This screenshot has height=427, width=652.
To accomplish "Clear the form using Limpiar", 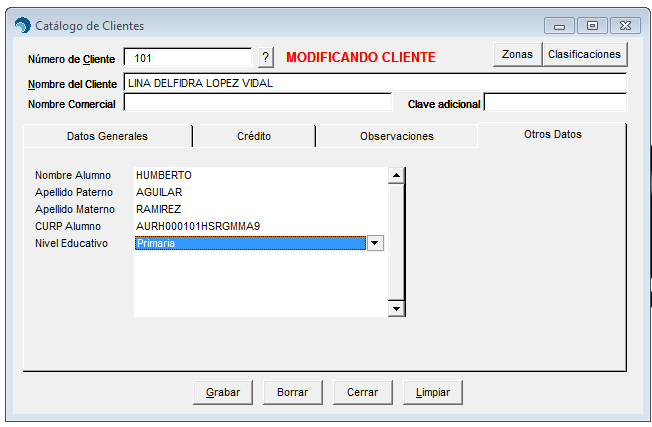I will [433, 392].
